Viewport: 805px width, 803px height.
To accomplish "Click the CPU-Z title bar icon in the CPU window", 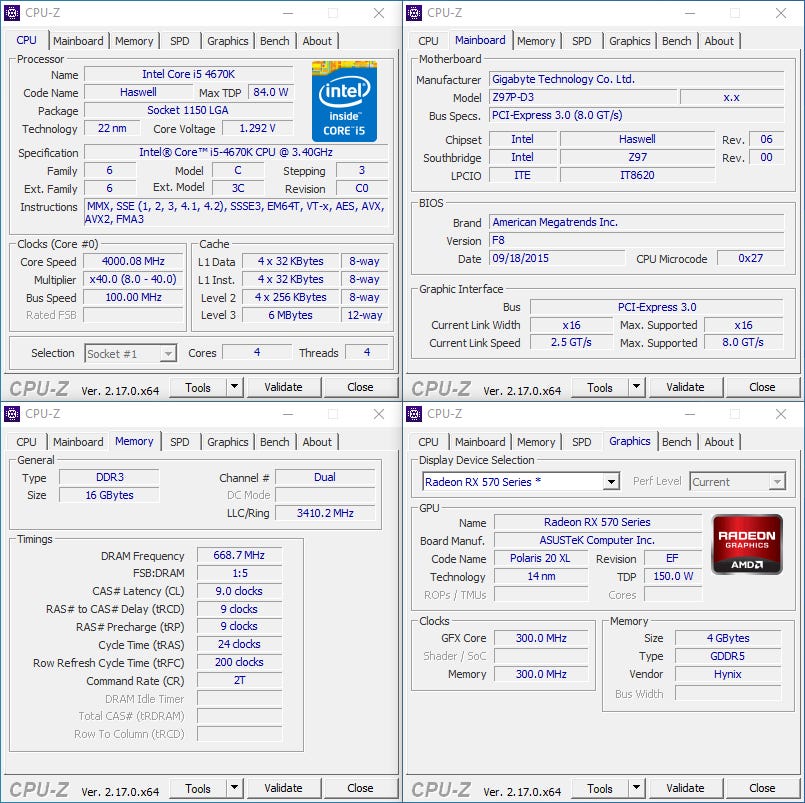I will pos(13,13).
